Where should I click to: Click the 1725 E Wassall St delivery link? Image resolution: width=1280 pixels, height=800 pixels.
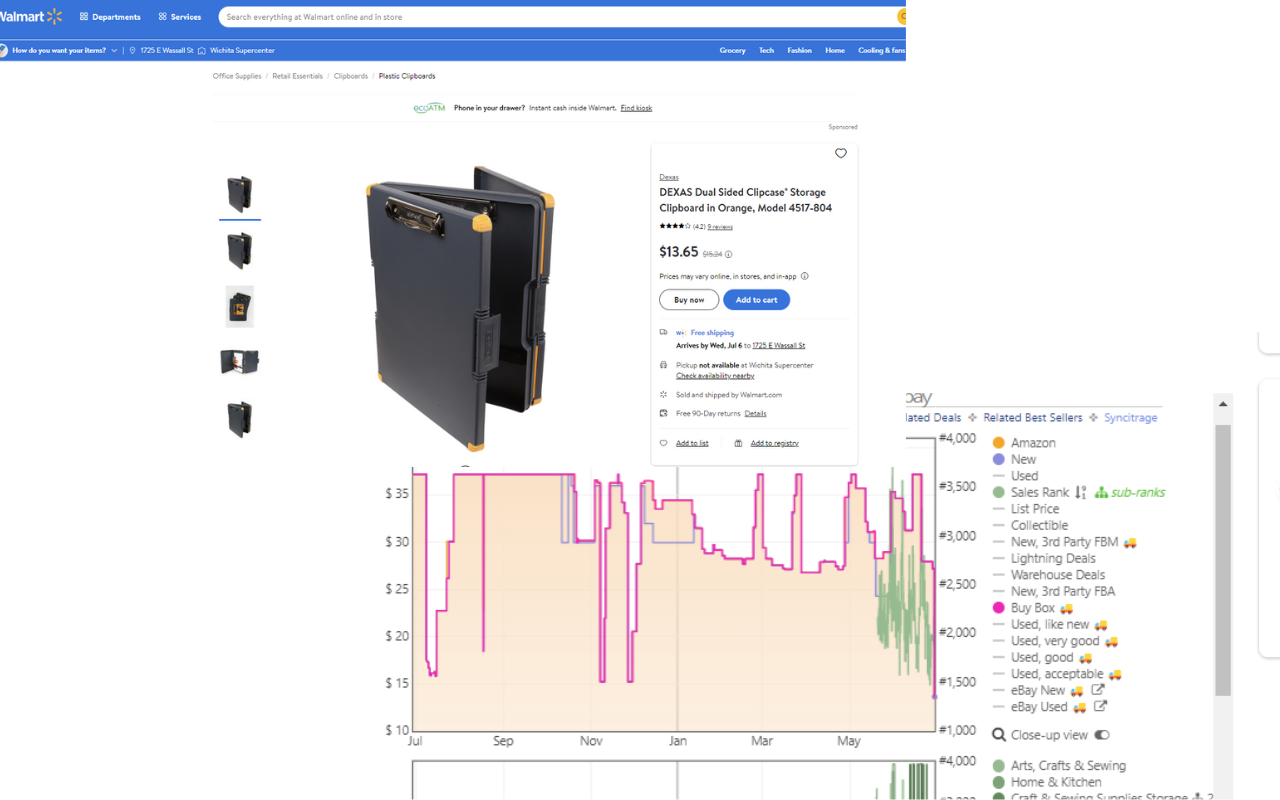pyautogui.click(x=779, y=345)
